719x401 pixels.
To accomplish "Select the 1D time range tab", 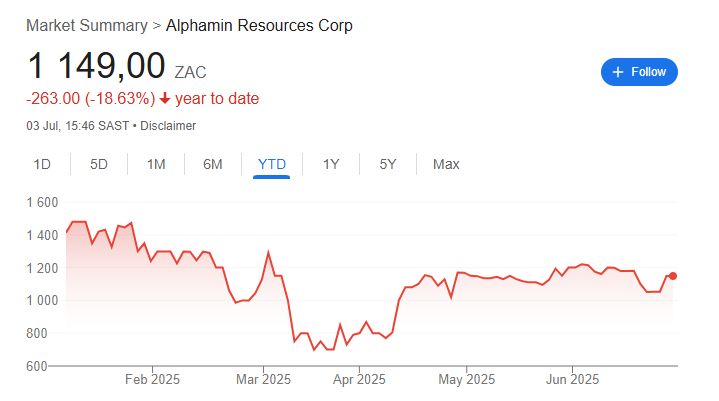I will point(42,164).
